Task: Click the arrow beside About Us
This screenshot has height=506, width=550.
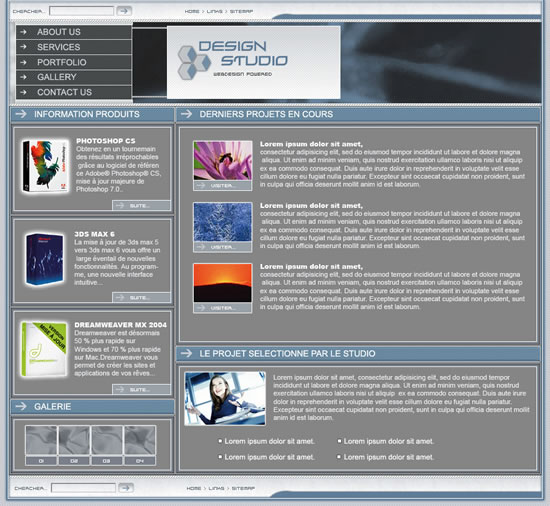Action: [x=24, y=32]
